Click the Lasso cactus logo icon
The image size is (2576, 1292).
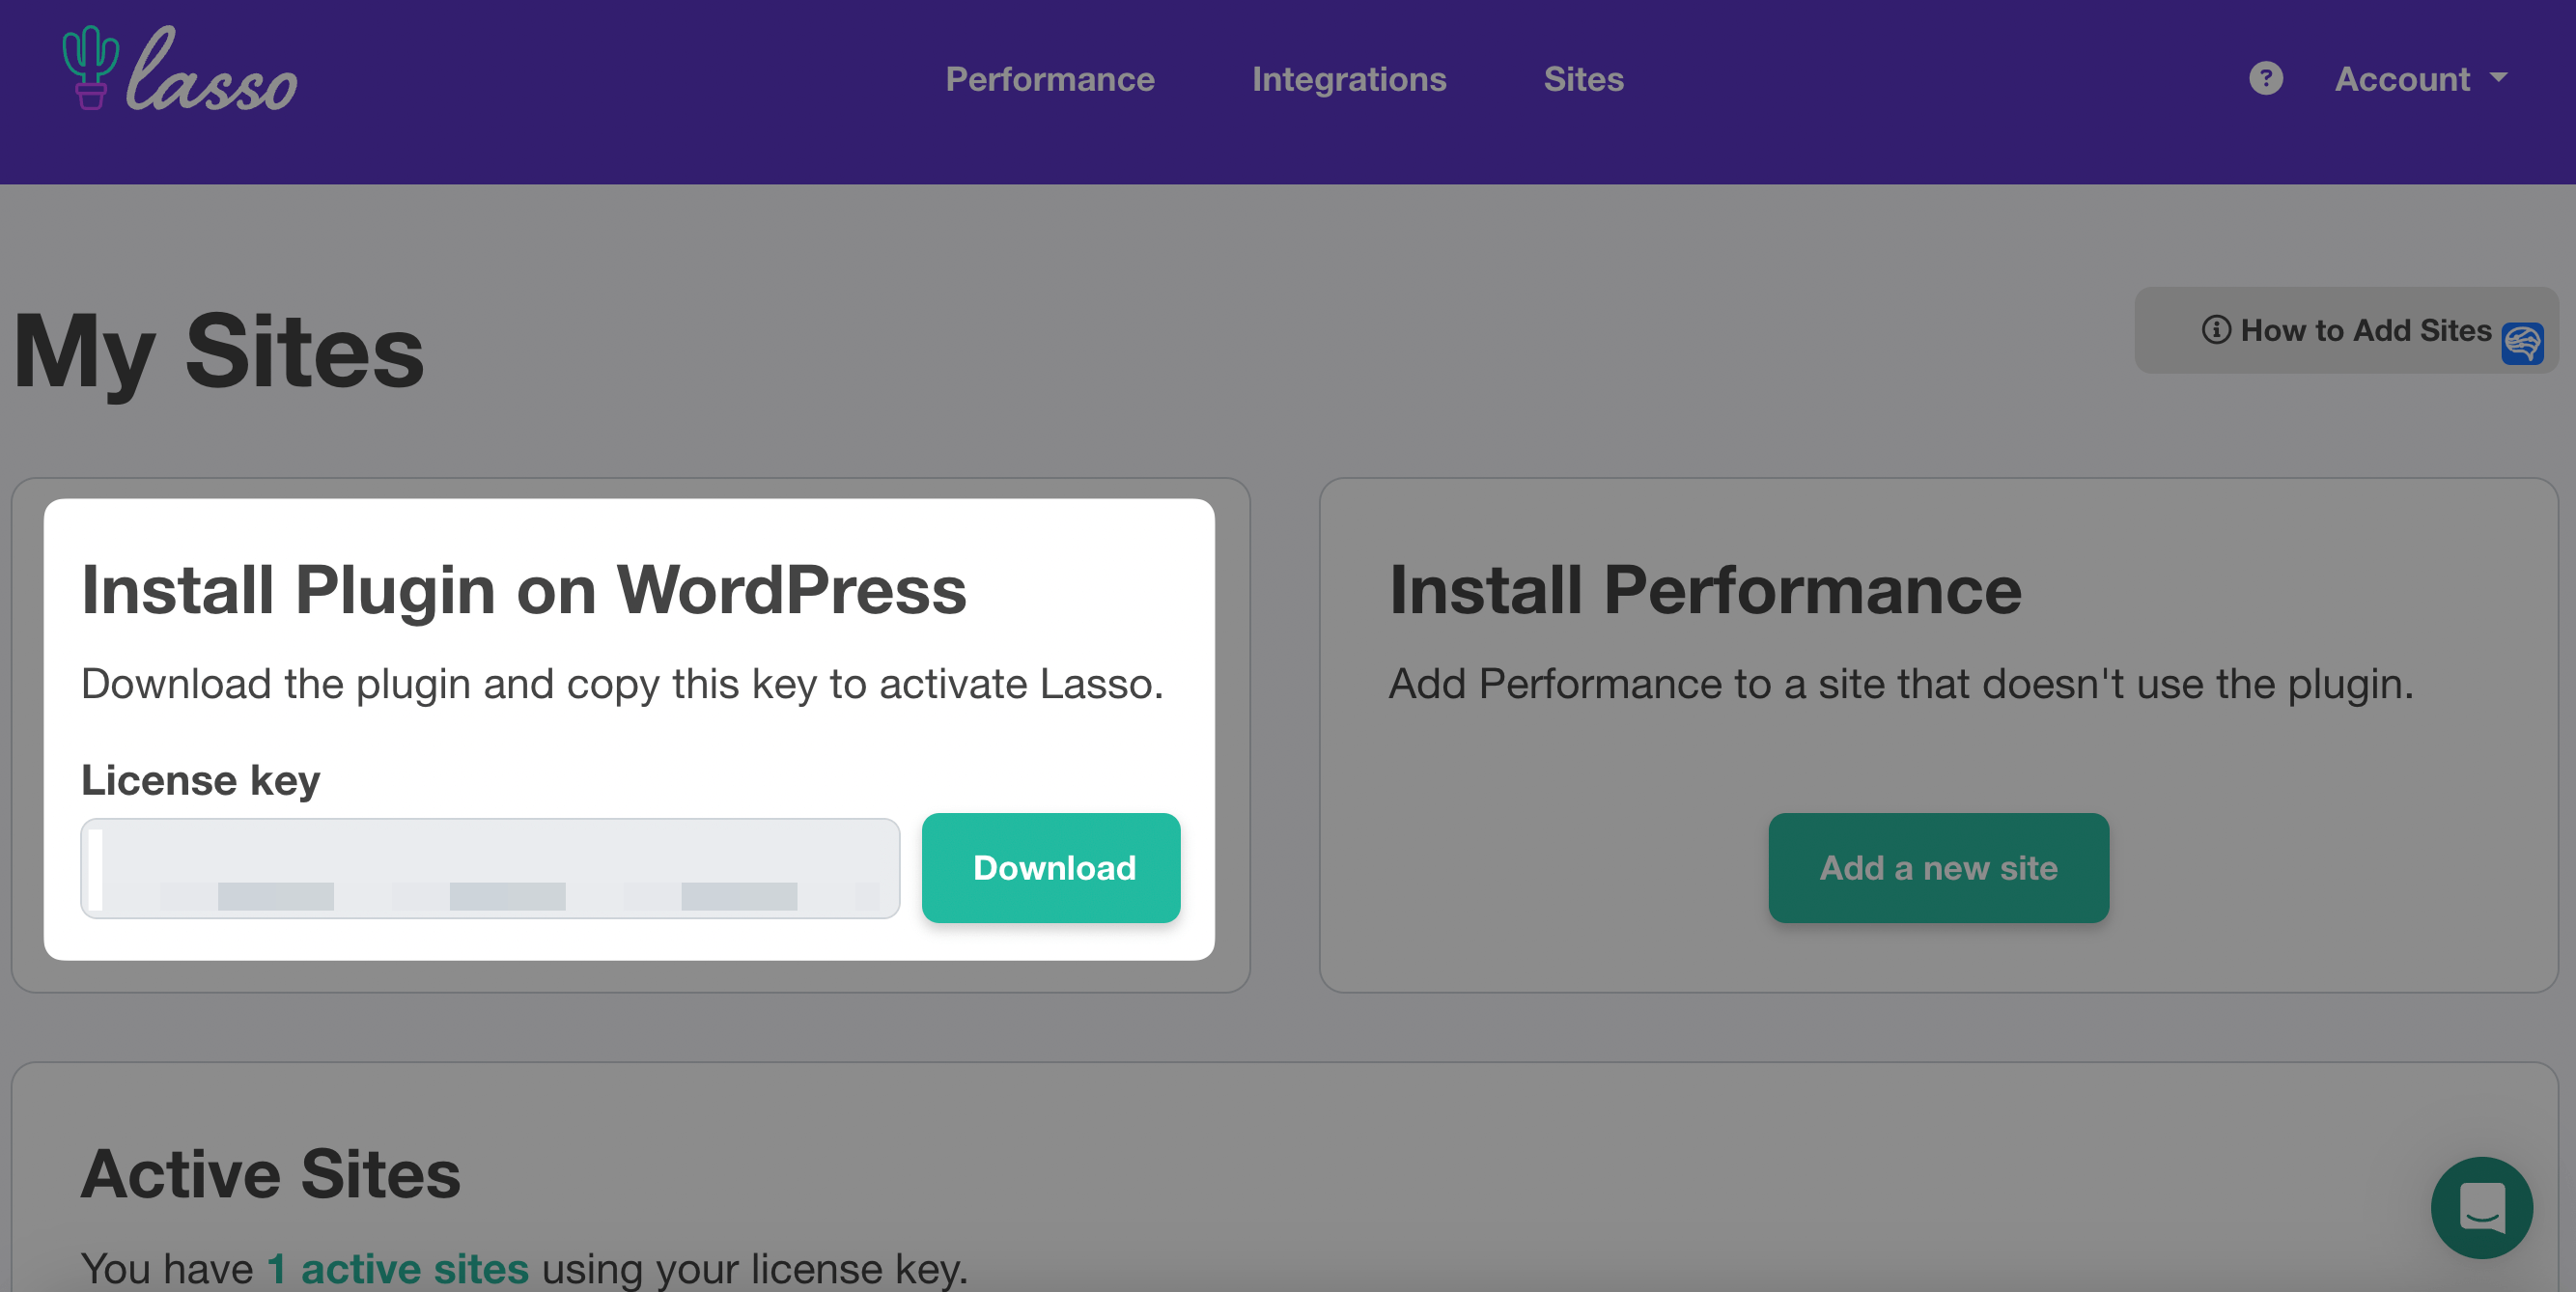click(x=90, y=67)
